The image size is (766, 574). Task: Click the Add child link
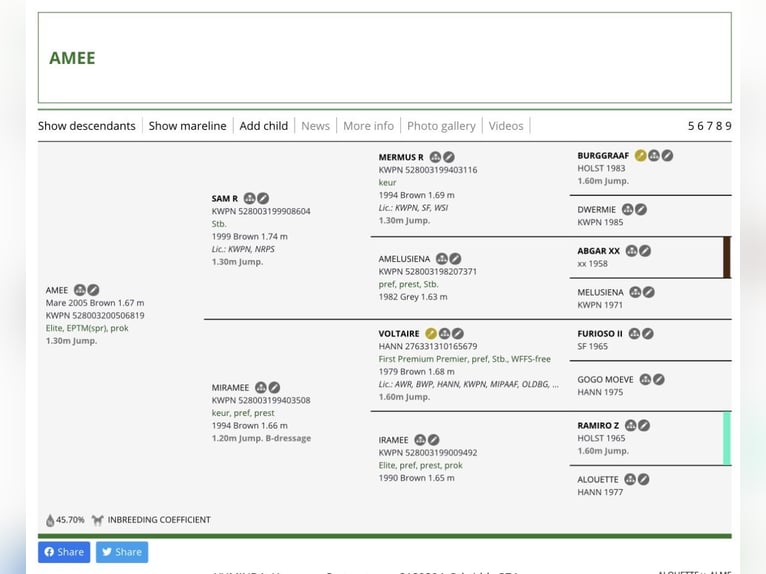(264, 126)
